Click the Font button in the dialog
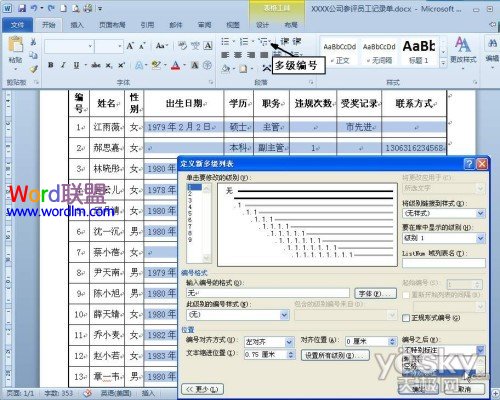500x400 pixels. 375,293
